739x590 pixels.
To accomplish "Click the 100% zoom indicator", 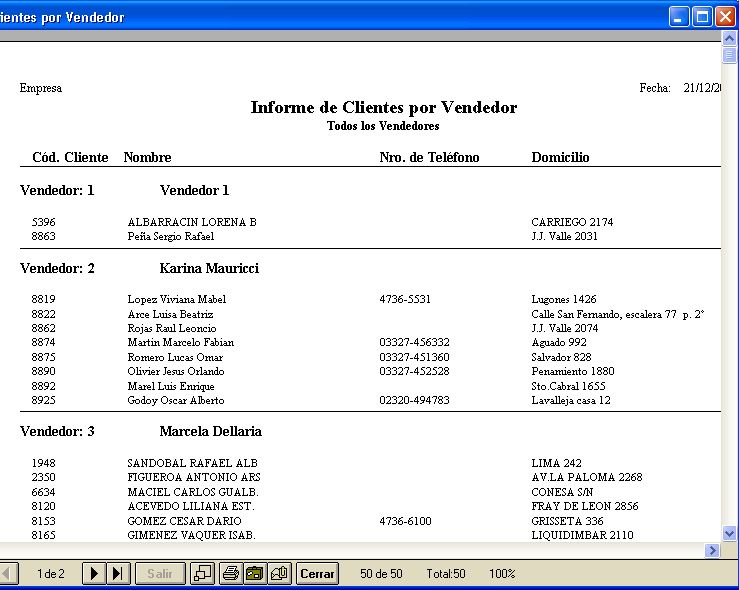I will click(502, 574).
